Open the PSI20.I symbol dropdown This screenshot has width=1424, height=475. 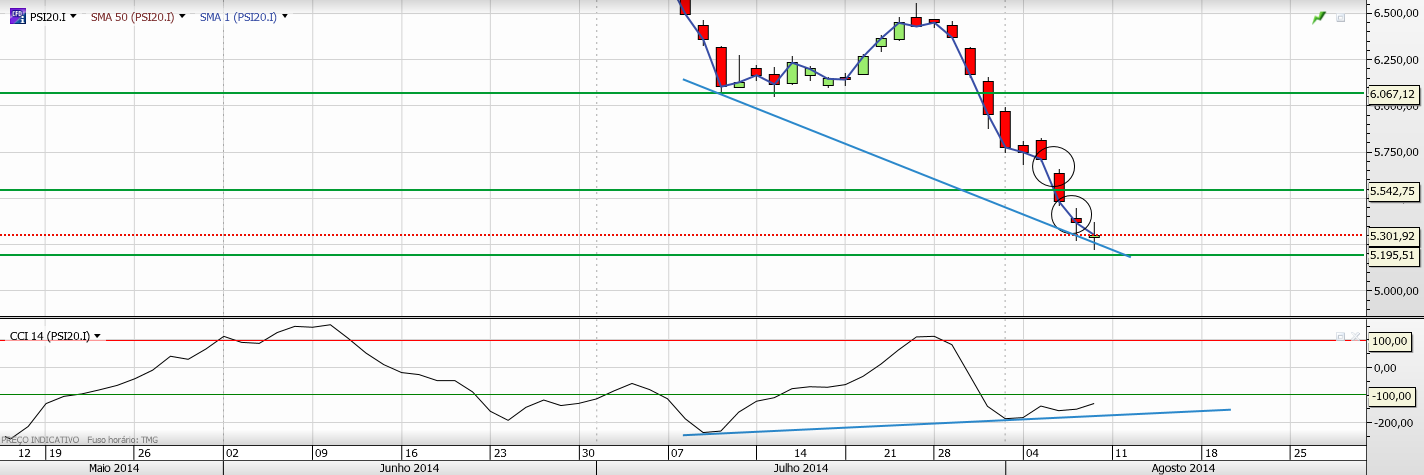71,16
